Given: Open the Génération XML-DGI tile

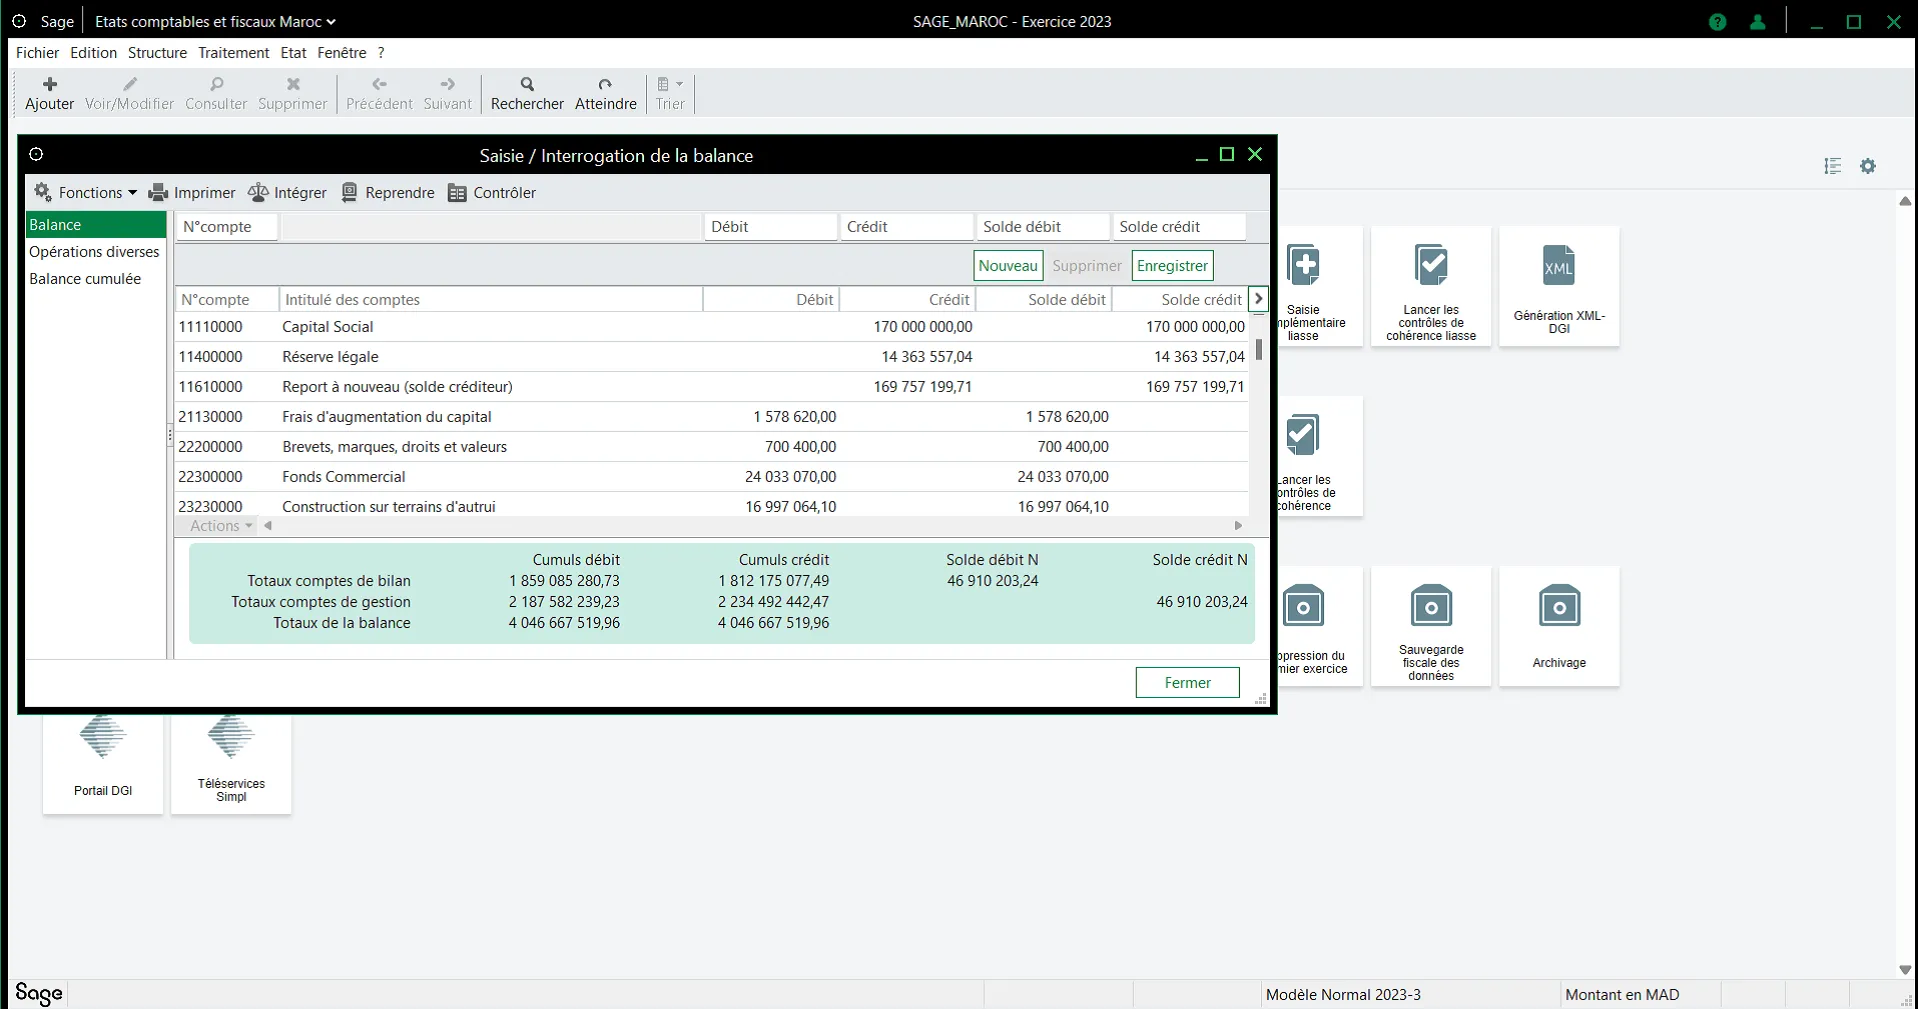Looking at the screenshot, I should pos(1559,286).
